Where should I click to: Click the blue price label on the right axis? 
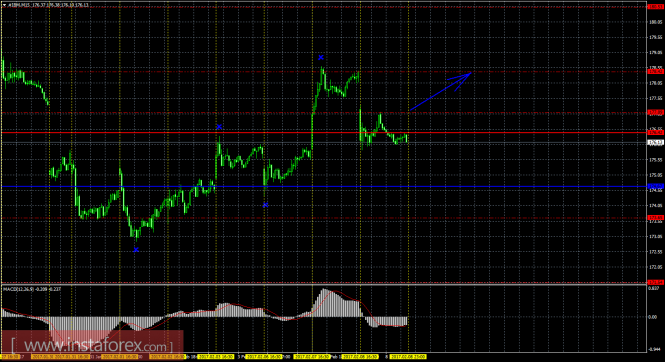point(655,186)
